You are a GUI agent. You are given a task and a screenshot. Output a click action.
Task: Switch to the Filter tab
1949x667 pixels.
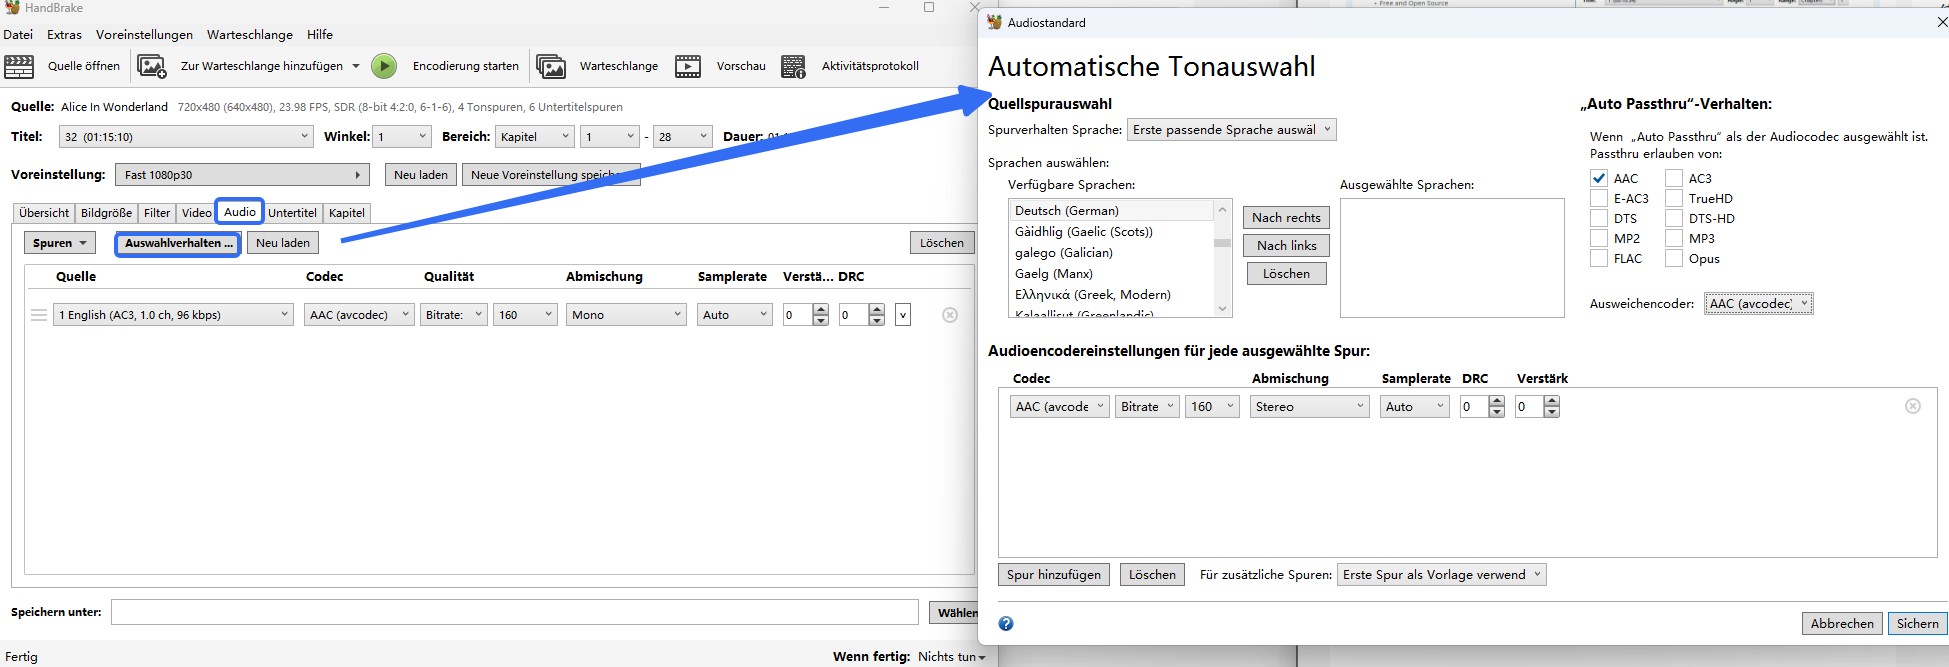[157, 213]
